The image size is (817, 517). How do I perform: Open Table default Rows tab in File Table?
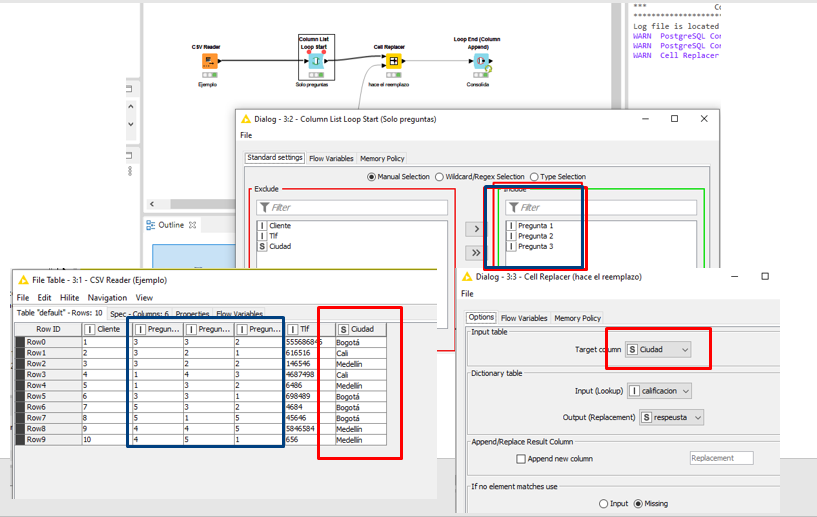[x=59, y=313]
